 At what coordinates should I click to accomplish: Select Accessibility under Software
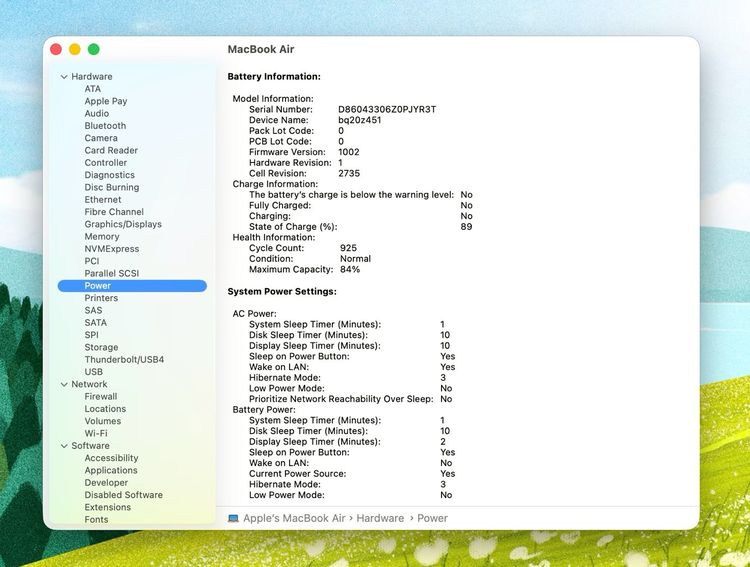tap(111, 458)
